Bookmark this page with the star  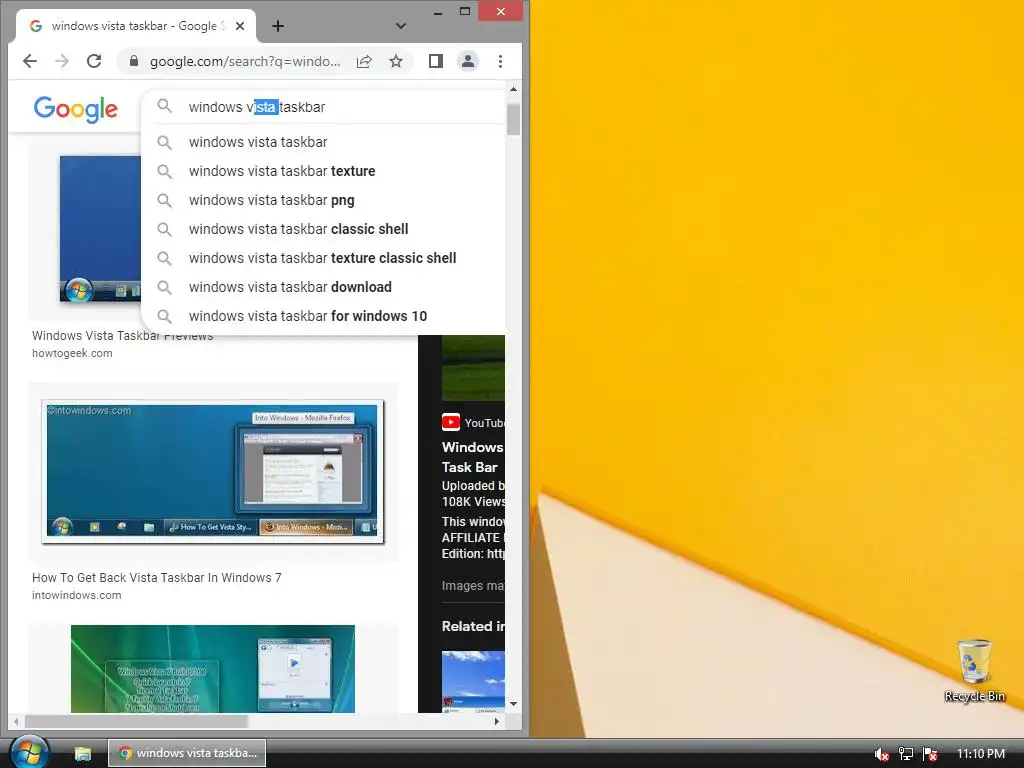tap(396, 61)
